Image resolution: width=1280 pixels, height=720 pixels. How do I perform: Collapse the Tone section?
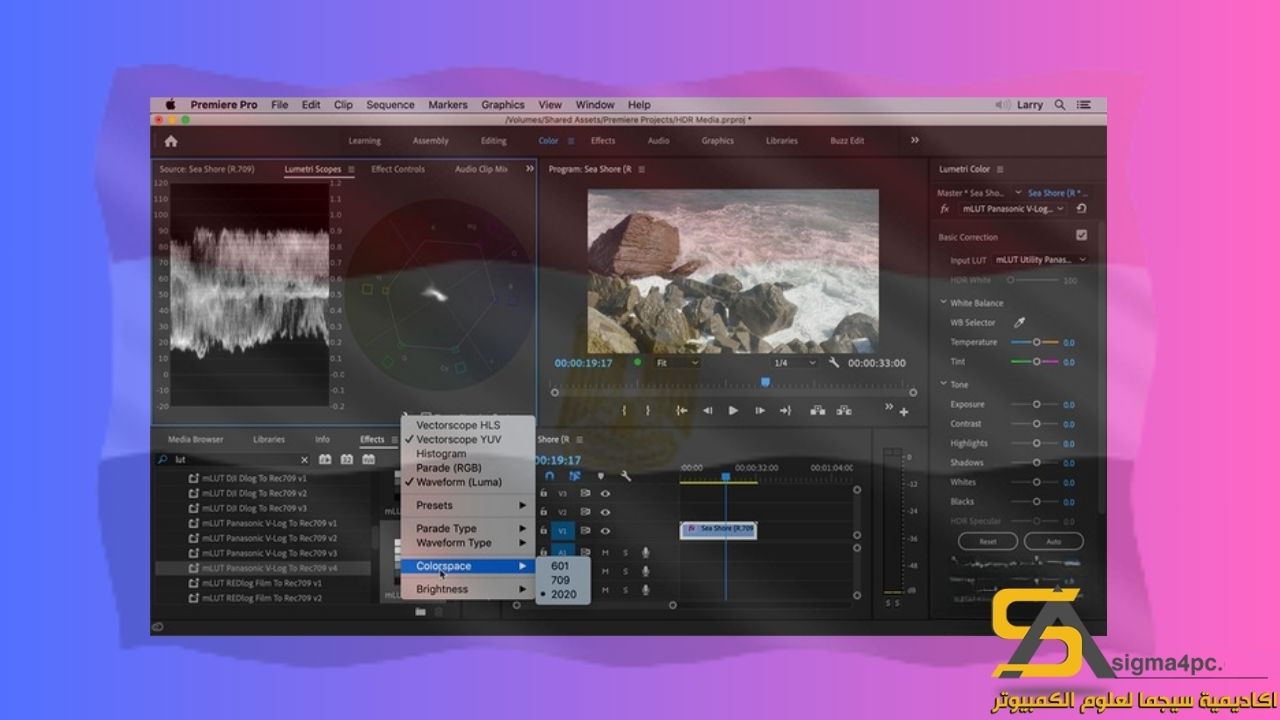click(943, 385)
